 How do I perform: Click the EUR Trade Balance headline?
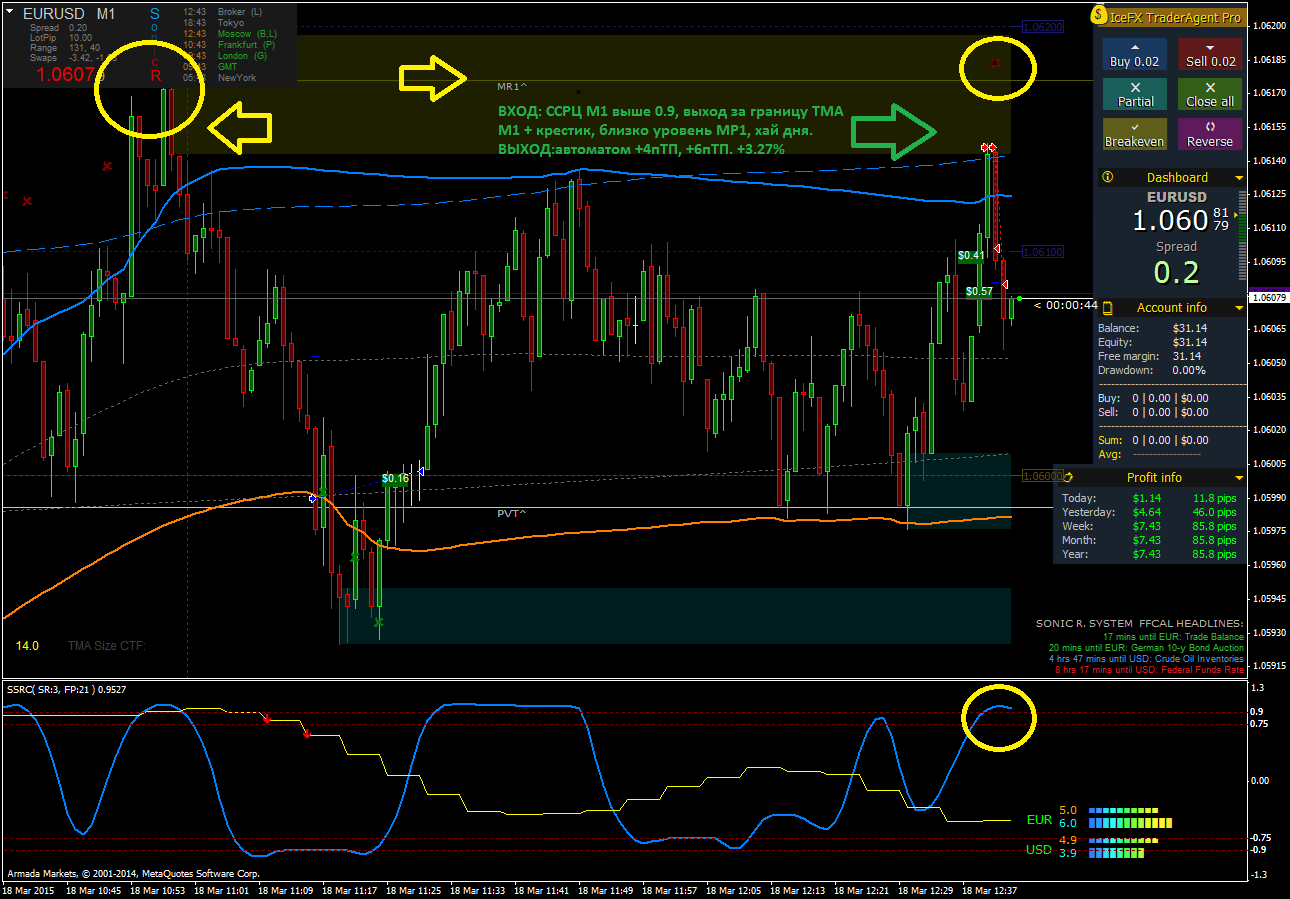(1173, 637)
